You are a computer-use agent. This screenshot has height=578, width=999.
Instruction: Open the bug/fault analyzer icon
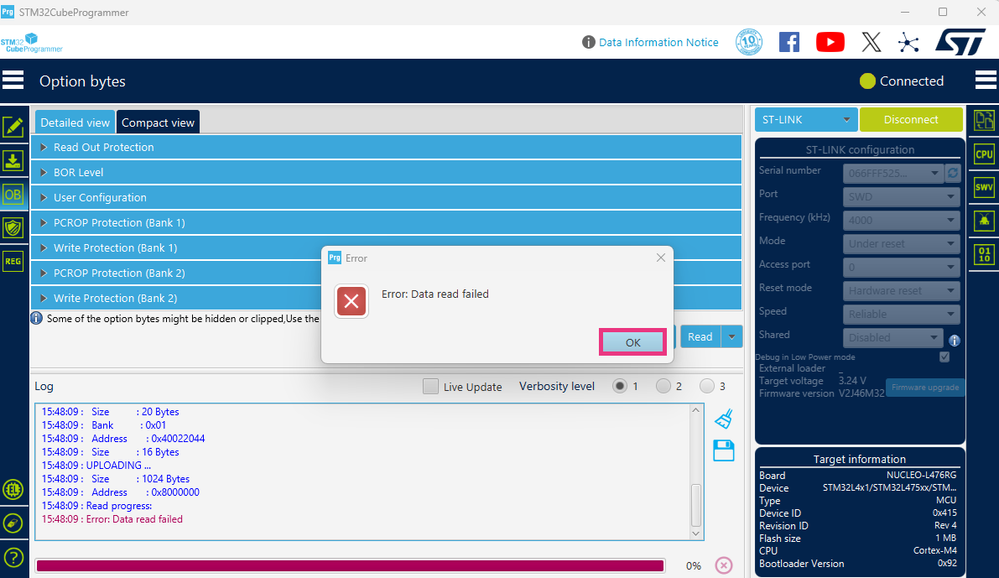[x=984, y=221]
